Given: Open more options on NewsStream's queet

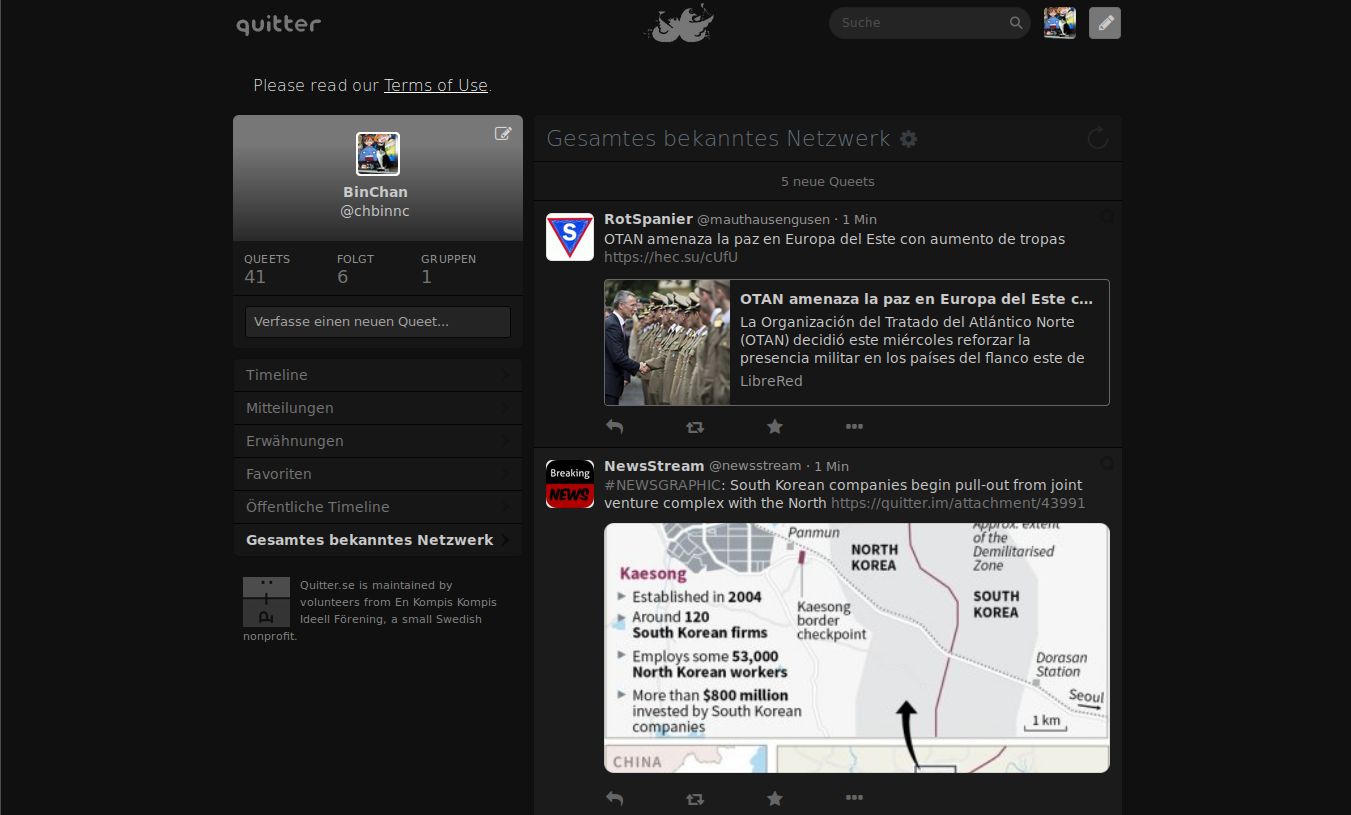Looking at the screenshot, I should 854,799.
